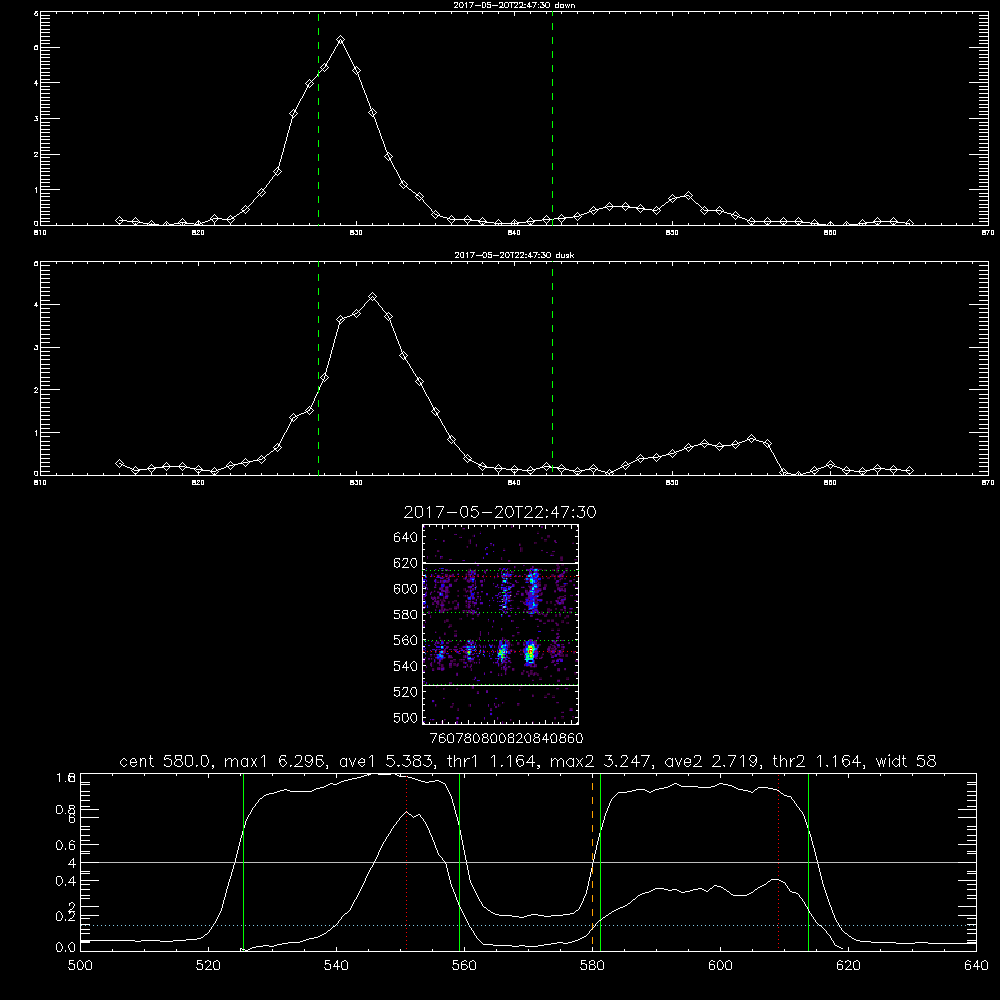The width and height of the screenshot is (1000, 1000).
Task: Click the solid green line near 614 in bottom plot
Action: (x=809, y=862)
